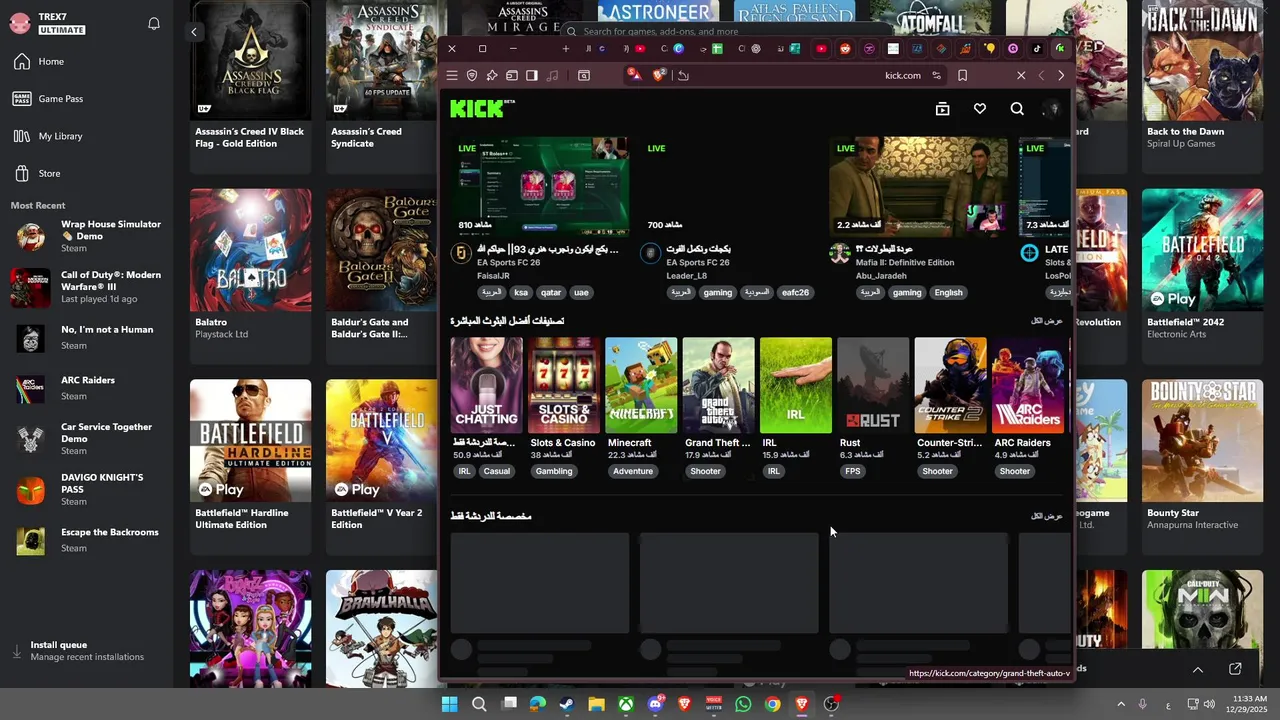1280x720 pixels.
Task: Open OBS Studio from the taskbar
Action: pos(831,704)
